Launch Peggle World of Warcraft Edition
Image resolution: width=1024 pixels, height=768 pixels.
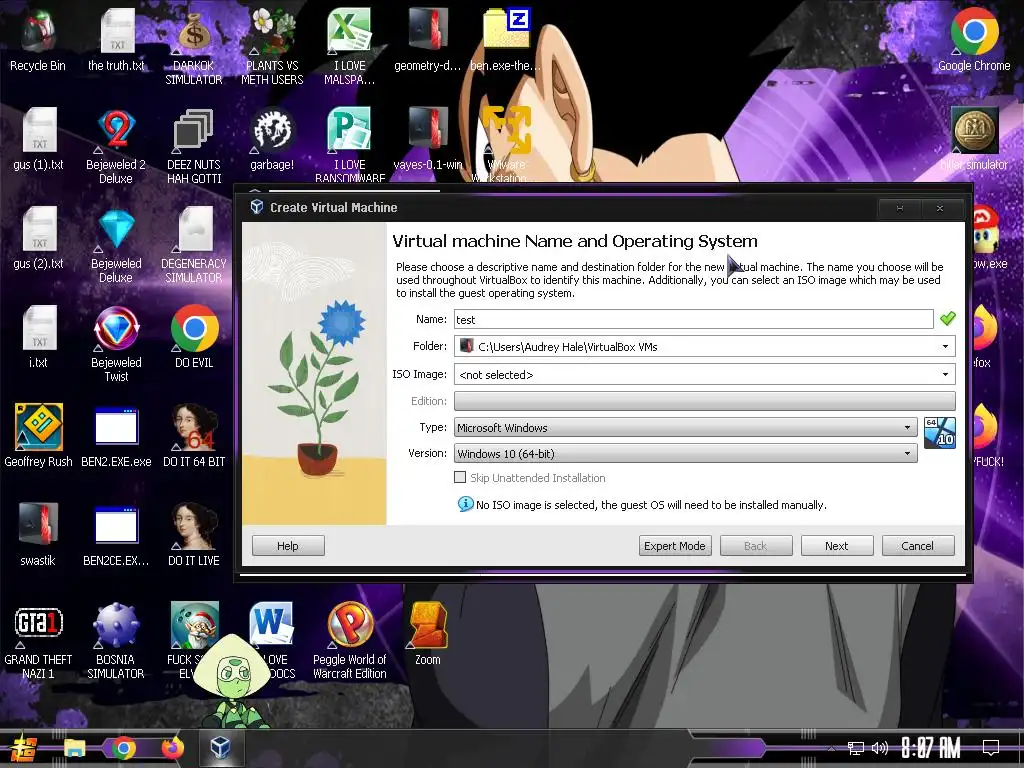(349, 640)
